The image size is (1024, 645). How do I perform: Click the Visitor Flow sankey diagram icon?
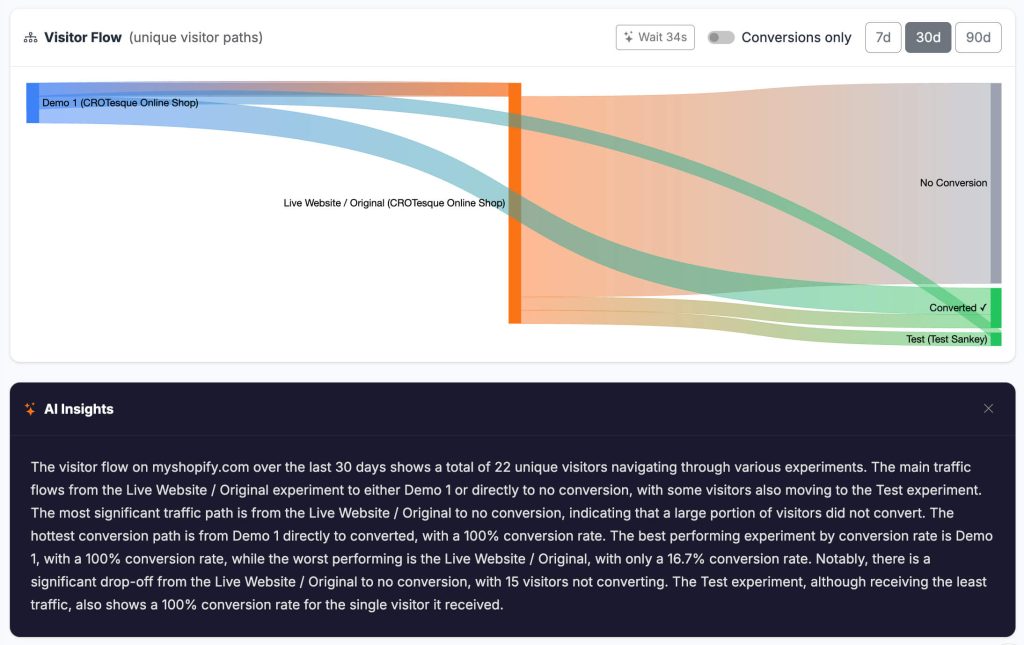(31, 37)
